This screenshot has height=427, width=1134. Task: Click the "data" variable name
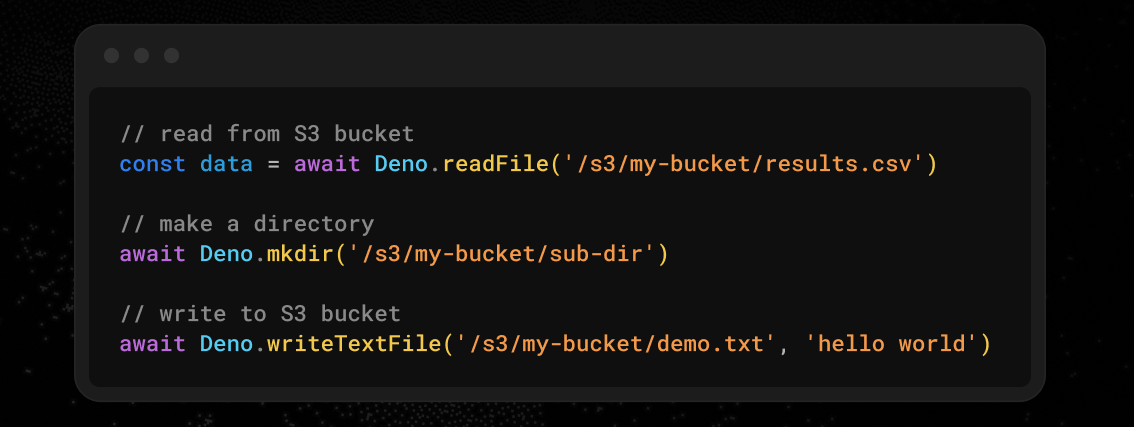(x=226, y=164)
